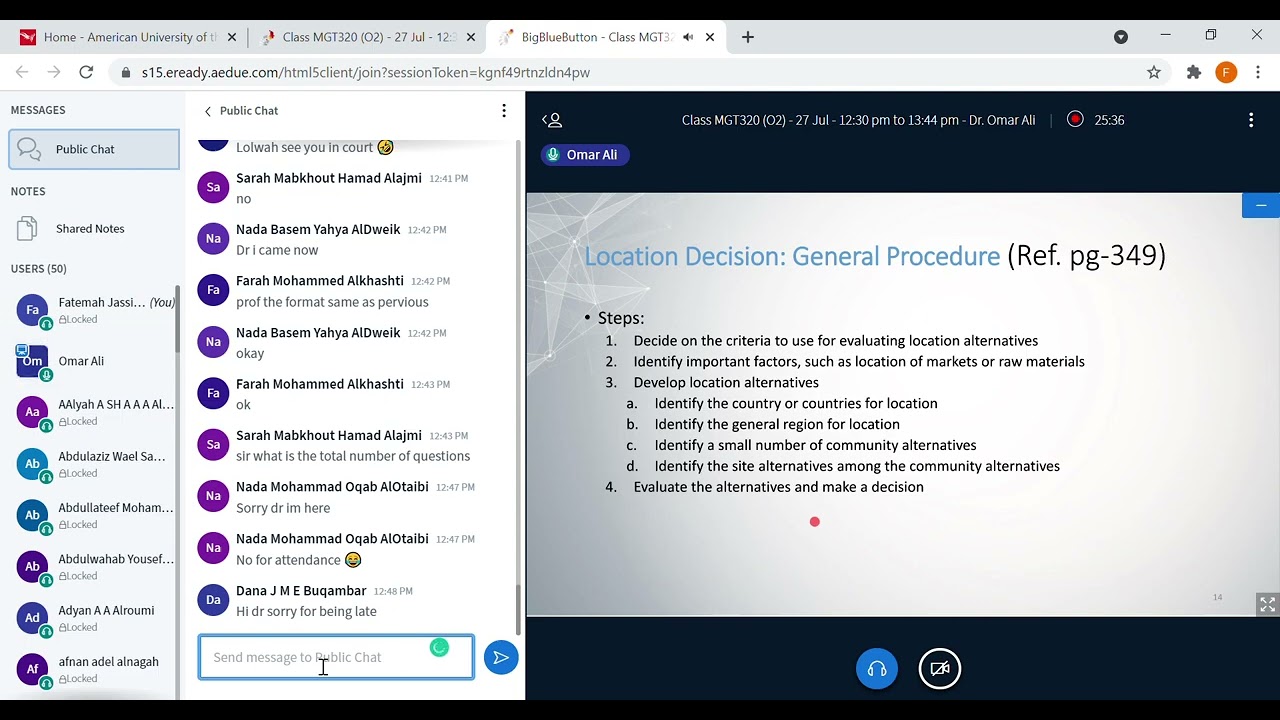Click Nada Basem avatar on 'okay' message
Image resolution: width=1280 pixels, height=720 pixels.
tap(213, 342)
